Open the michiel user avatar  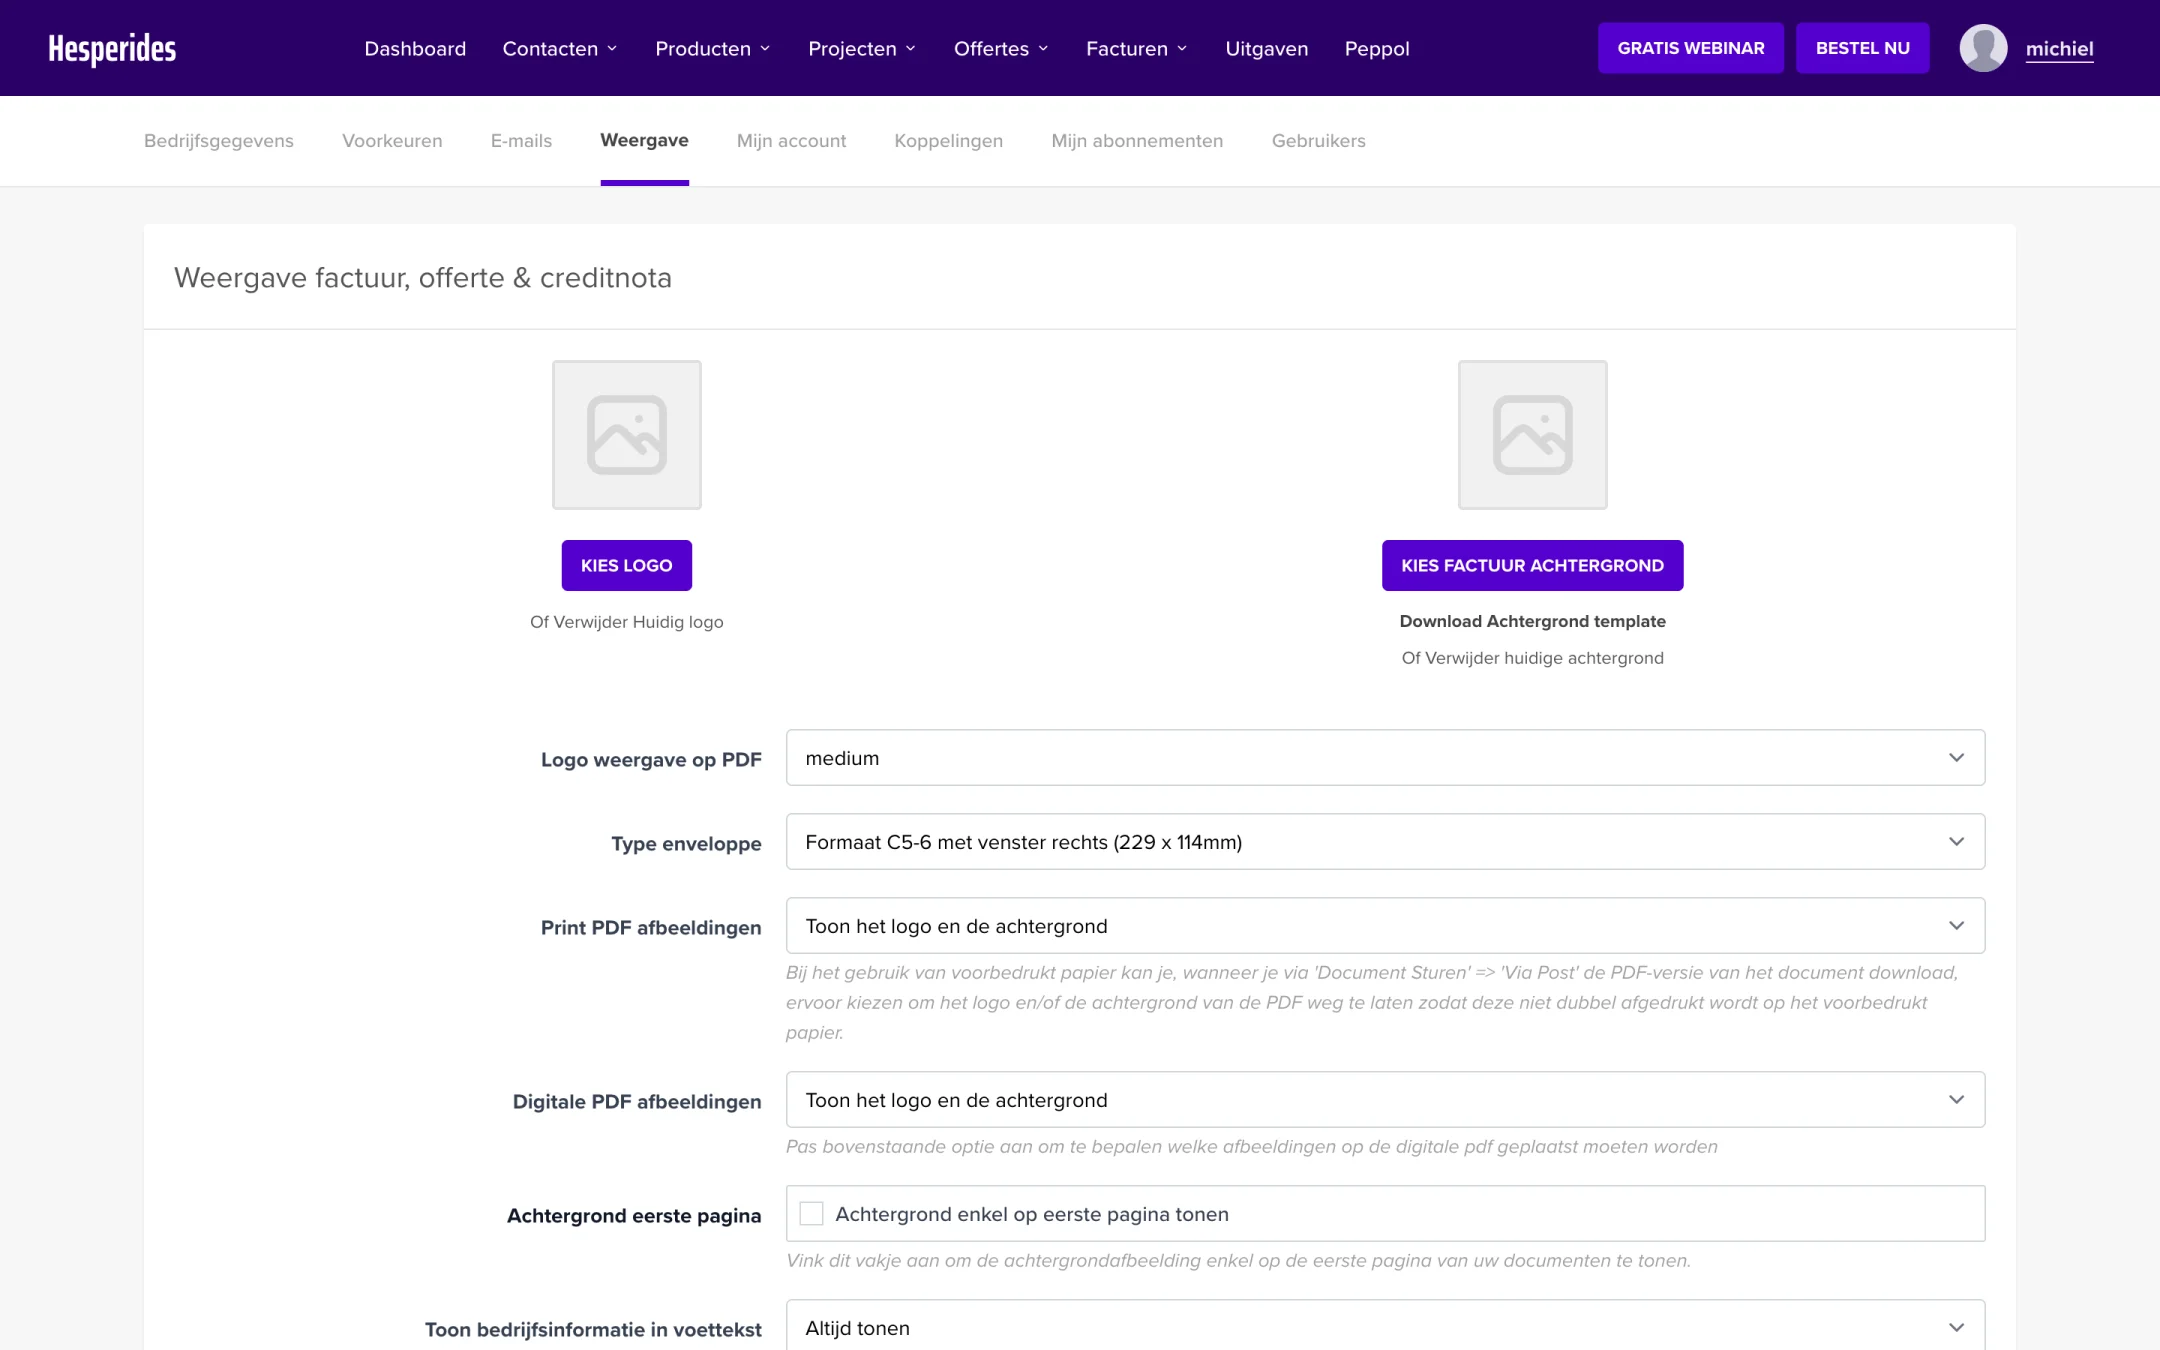[x=1983, y=48]
